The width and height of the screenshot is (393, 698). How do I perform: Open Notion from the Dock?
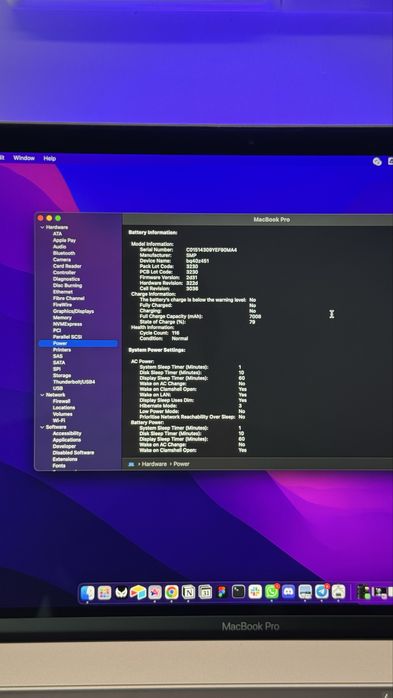click(x=188, y=592)
